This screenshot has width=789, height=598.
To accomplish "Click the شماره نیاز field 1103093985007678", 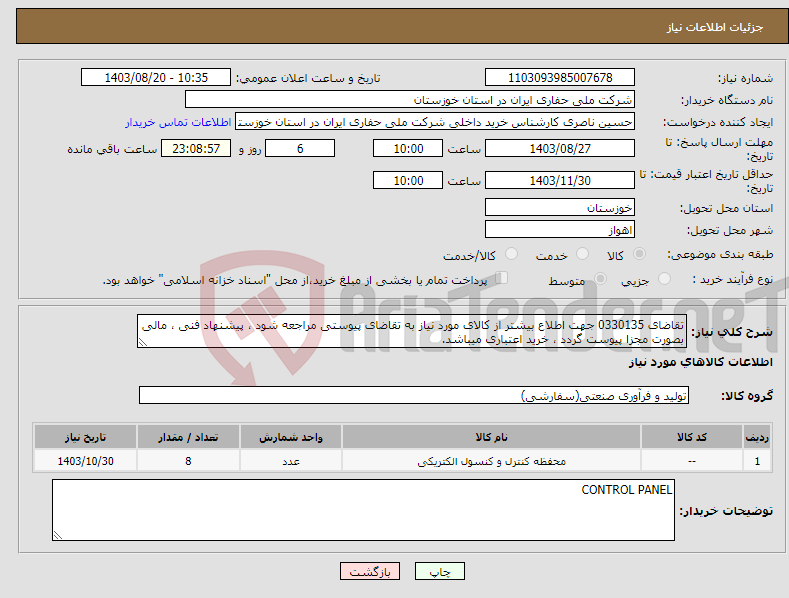I will coord(560,78).
